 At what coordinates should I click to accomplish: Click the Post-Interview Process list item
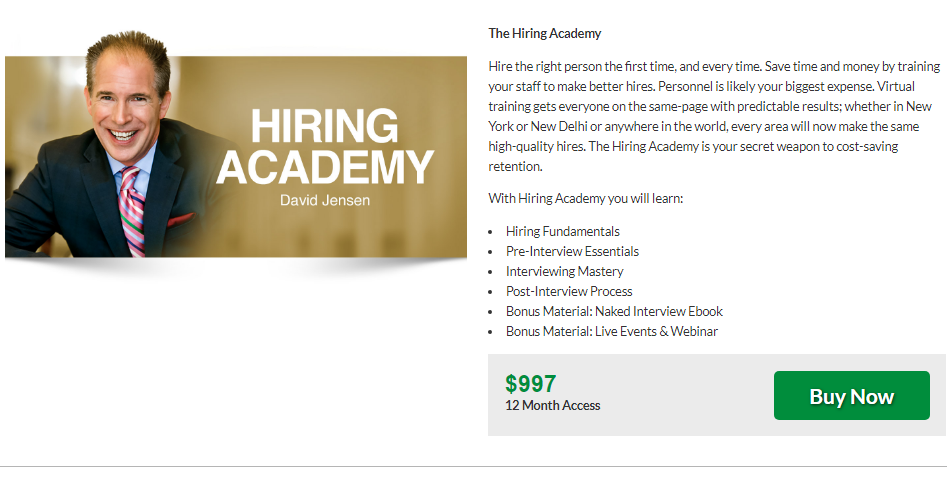pyautogui.click(x=569, y=291)
